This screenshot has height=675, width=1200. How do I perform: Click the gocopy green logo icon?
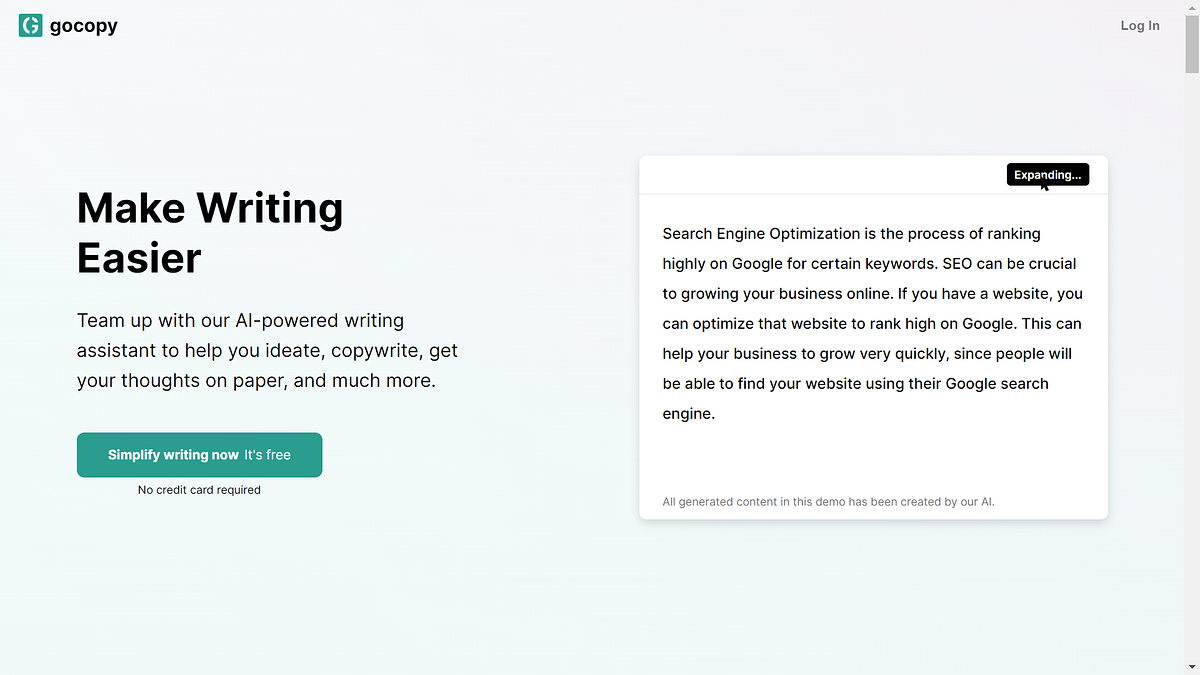pos(30,26)
